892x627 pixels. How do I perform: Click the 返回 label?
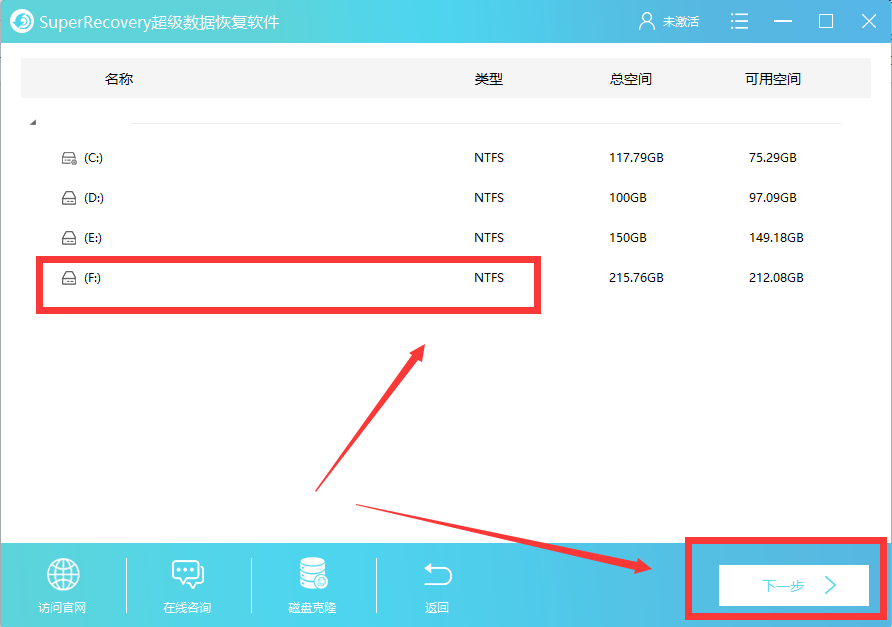pyautogui.click(x=437, y=608)
